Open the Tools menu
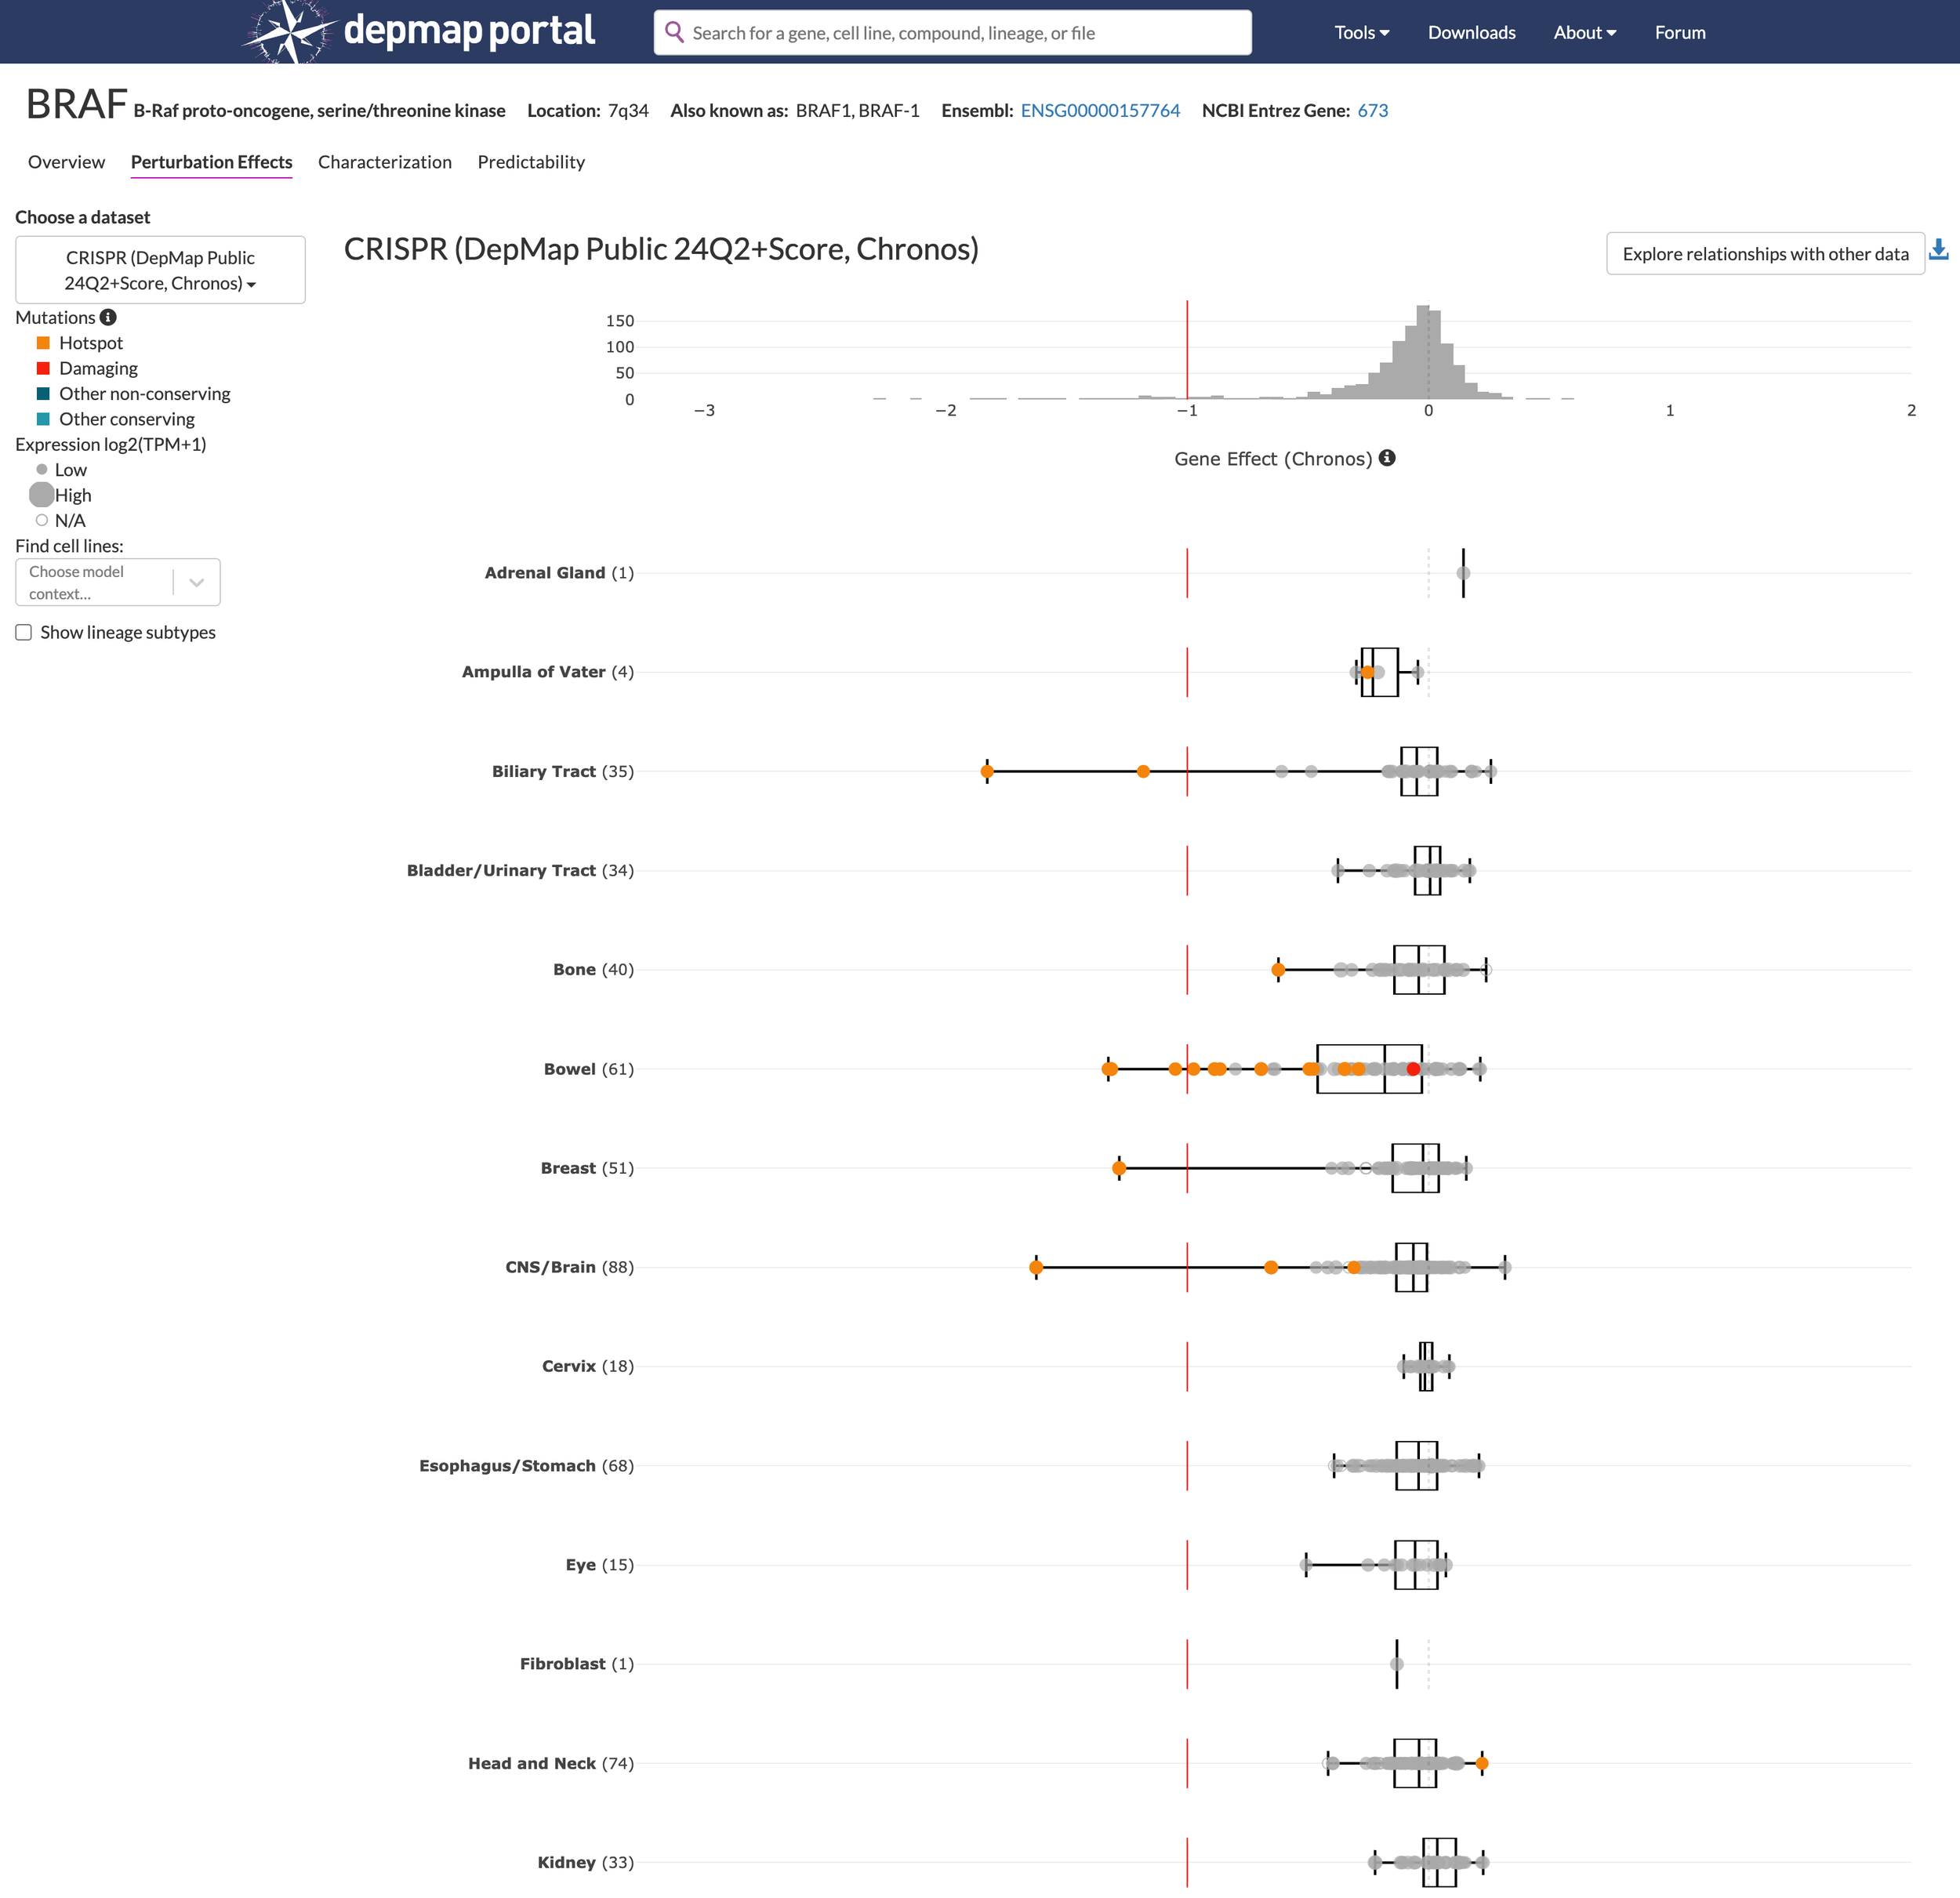This screenshot has height=1898, width=1960. [1361, 32]
